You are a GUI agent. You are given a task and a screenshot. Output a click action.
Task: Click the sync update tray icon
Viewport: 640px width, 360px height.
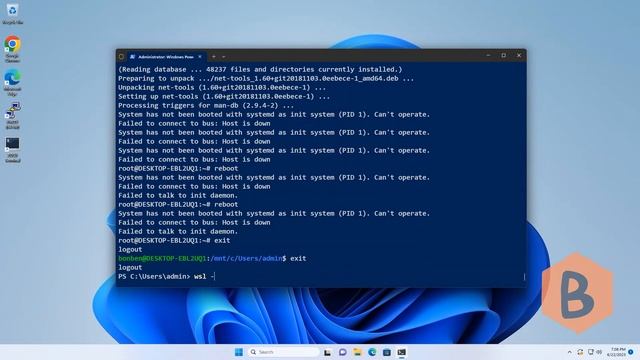pos(580,352)
